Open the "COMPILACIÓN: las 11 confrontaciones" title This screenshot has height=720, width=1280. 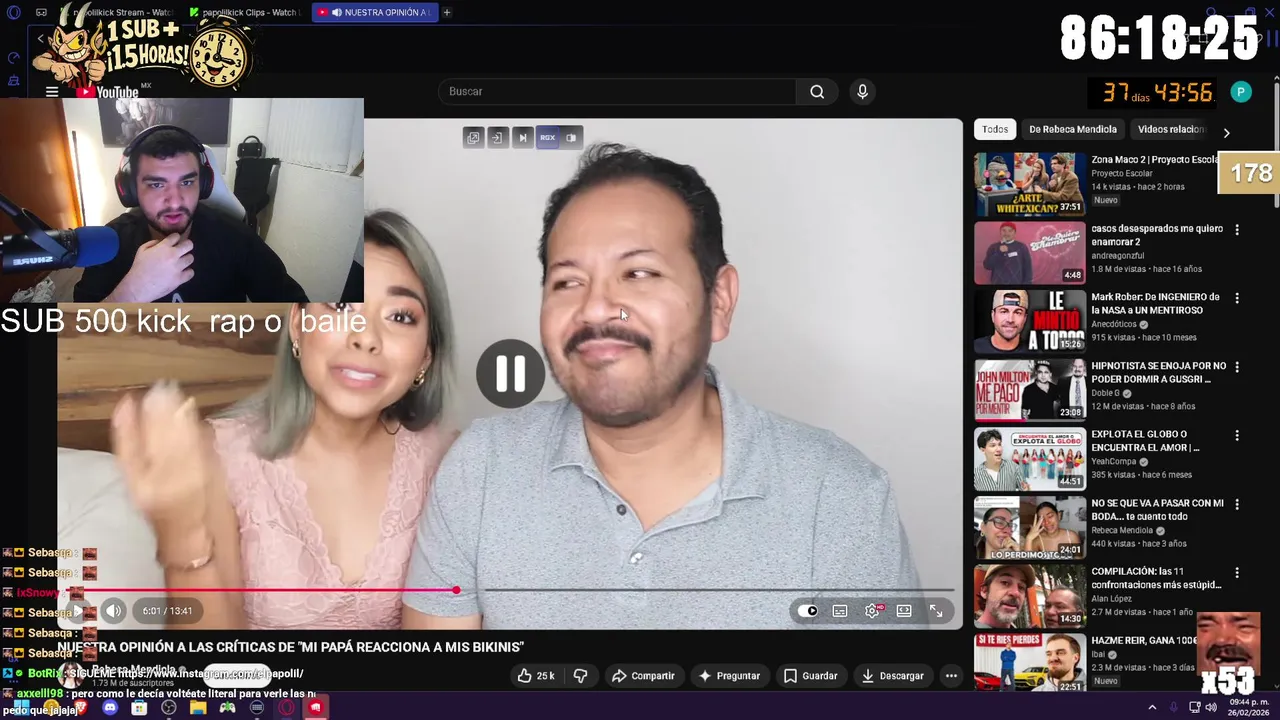tap(1156, 578)
